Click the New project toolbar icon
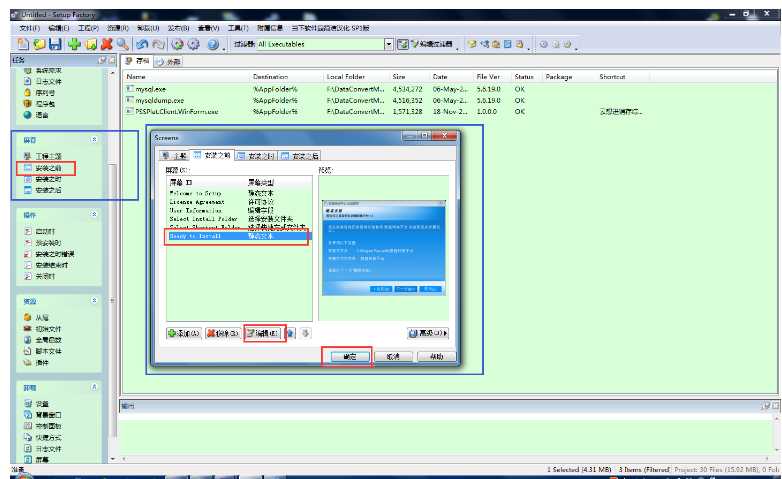 (x=23, y=44)
